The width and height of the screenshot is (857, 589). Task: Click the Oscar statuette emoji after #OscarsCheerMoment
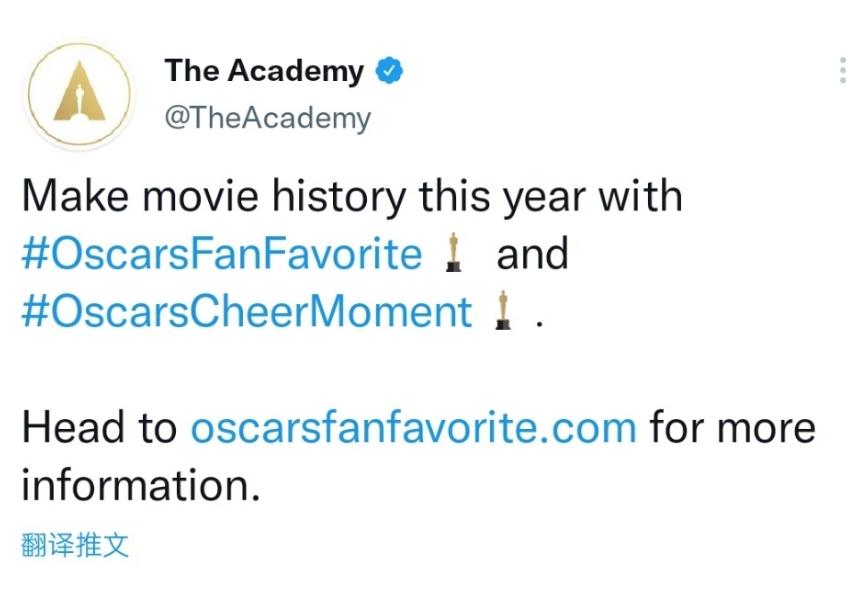502,312
